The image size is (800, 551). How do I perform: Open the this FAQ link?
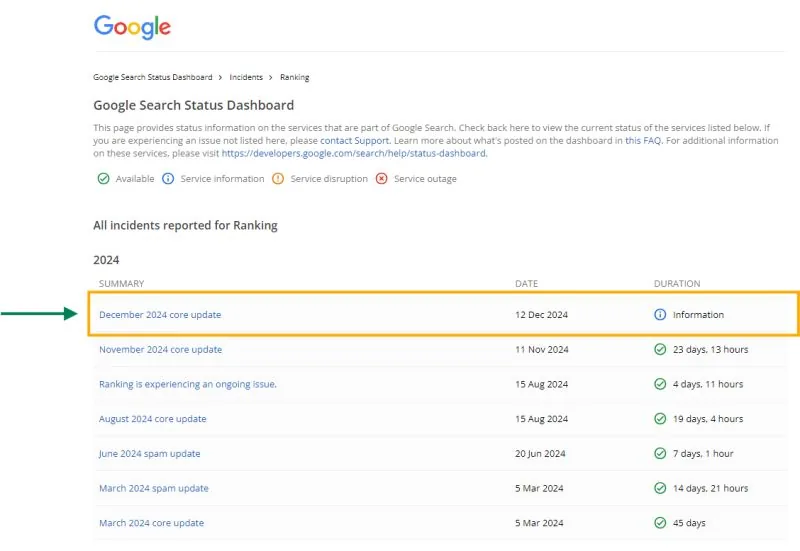(x=643, y=140)
